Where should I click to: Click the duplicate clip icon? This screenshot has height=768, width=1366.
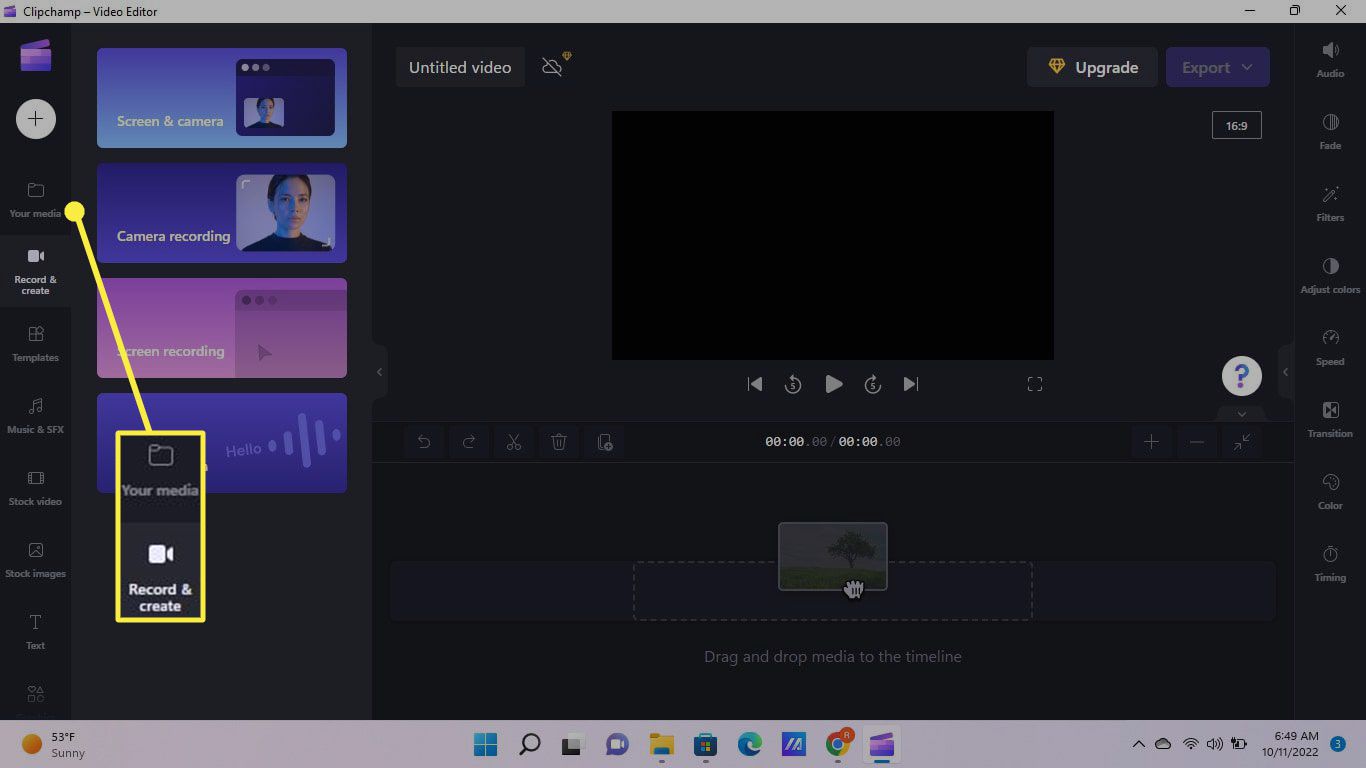point(605,442)
